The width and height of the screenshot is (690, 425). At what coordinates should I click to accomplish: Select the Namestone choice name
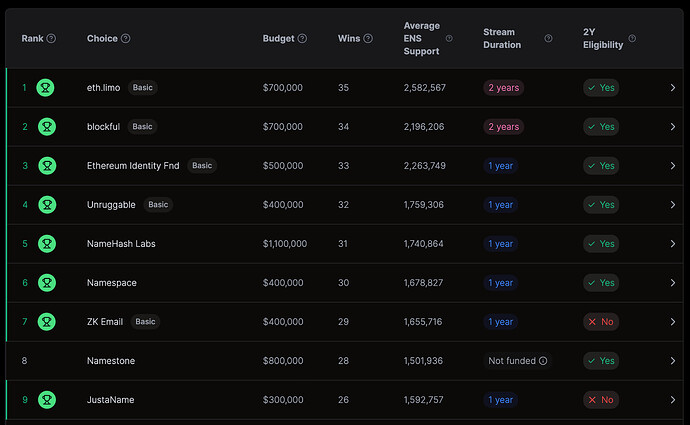[111, 361]
